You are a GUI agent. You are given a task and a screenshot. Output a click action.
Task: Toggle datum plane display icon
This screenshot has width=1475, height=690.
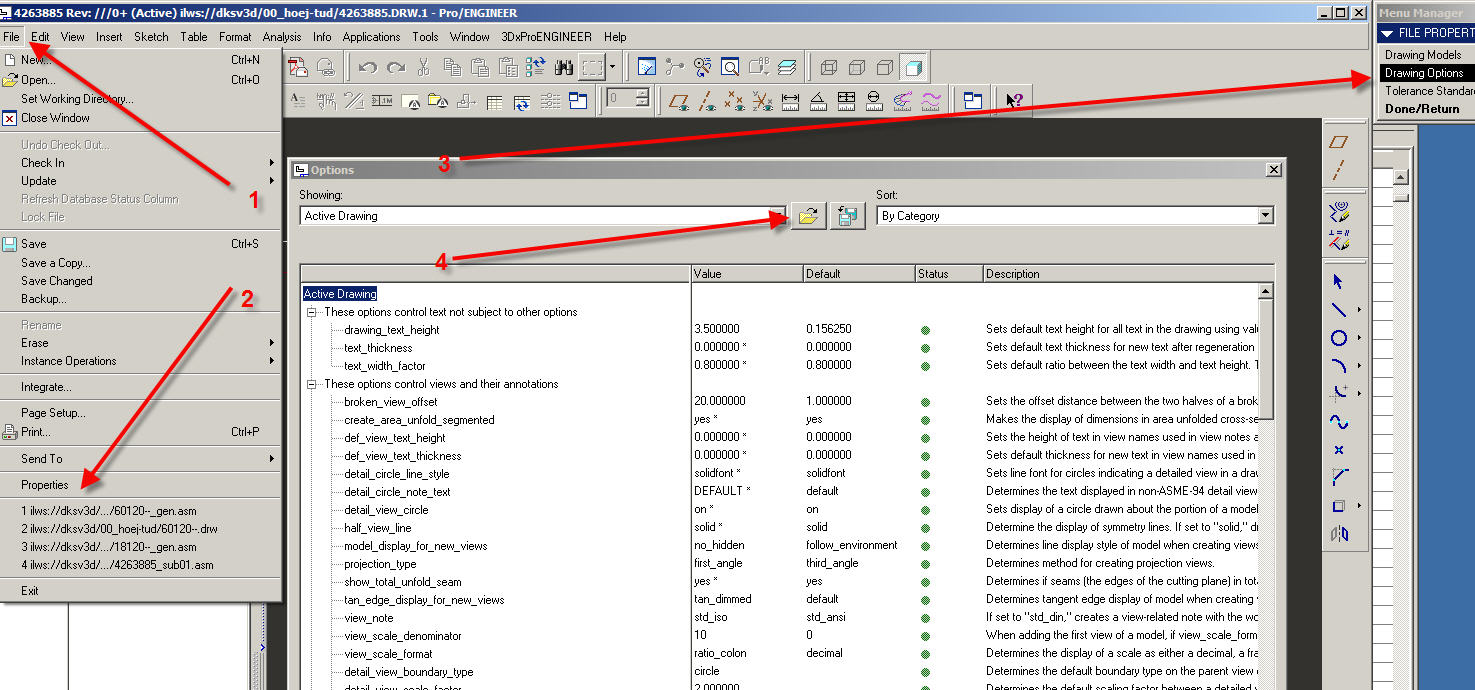679,100
